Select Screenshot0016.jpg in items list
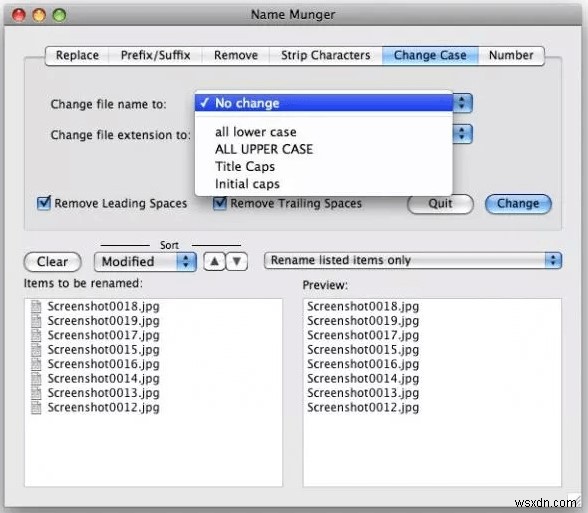The image size is (588, 513). coord(104,364)
